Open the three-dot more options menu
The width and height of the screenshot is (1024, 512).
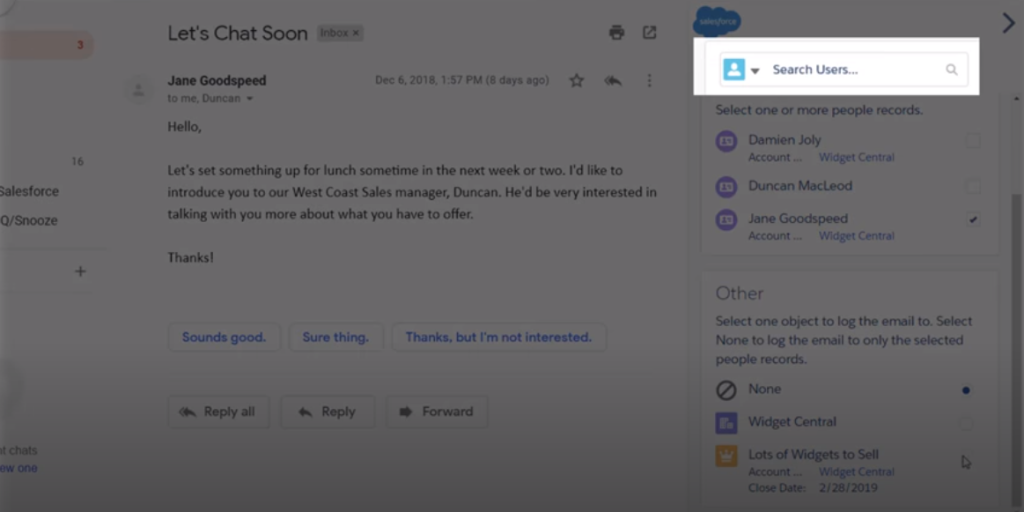(x=649, y=81)
